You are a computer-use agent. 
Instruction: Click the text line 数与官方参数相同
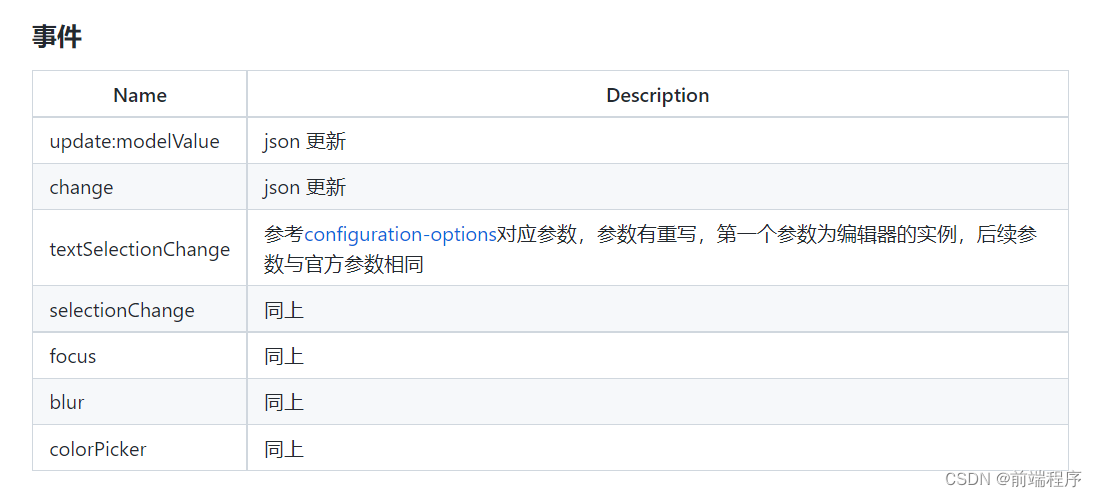click(x=344, y=265)
